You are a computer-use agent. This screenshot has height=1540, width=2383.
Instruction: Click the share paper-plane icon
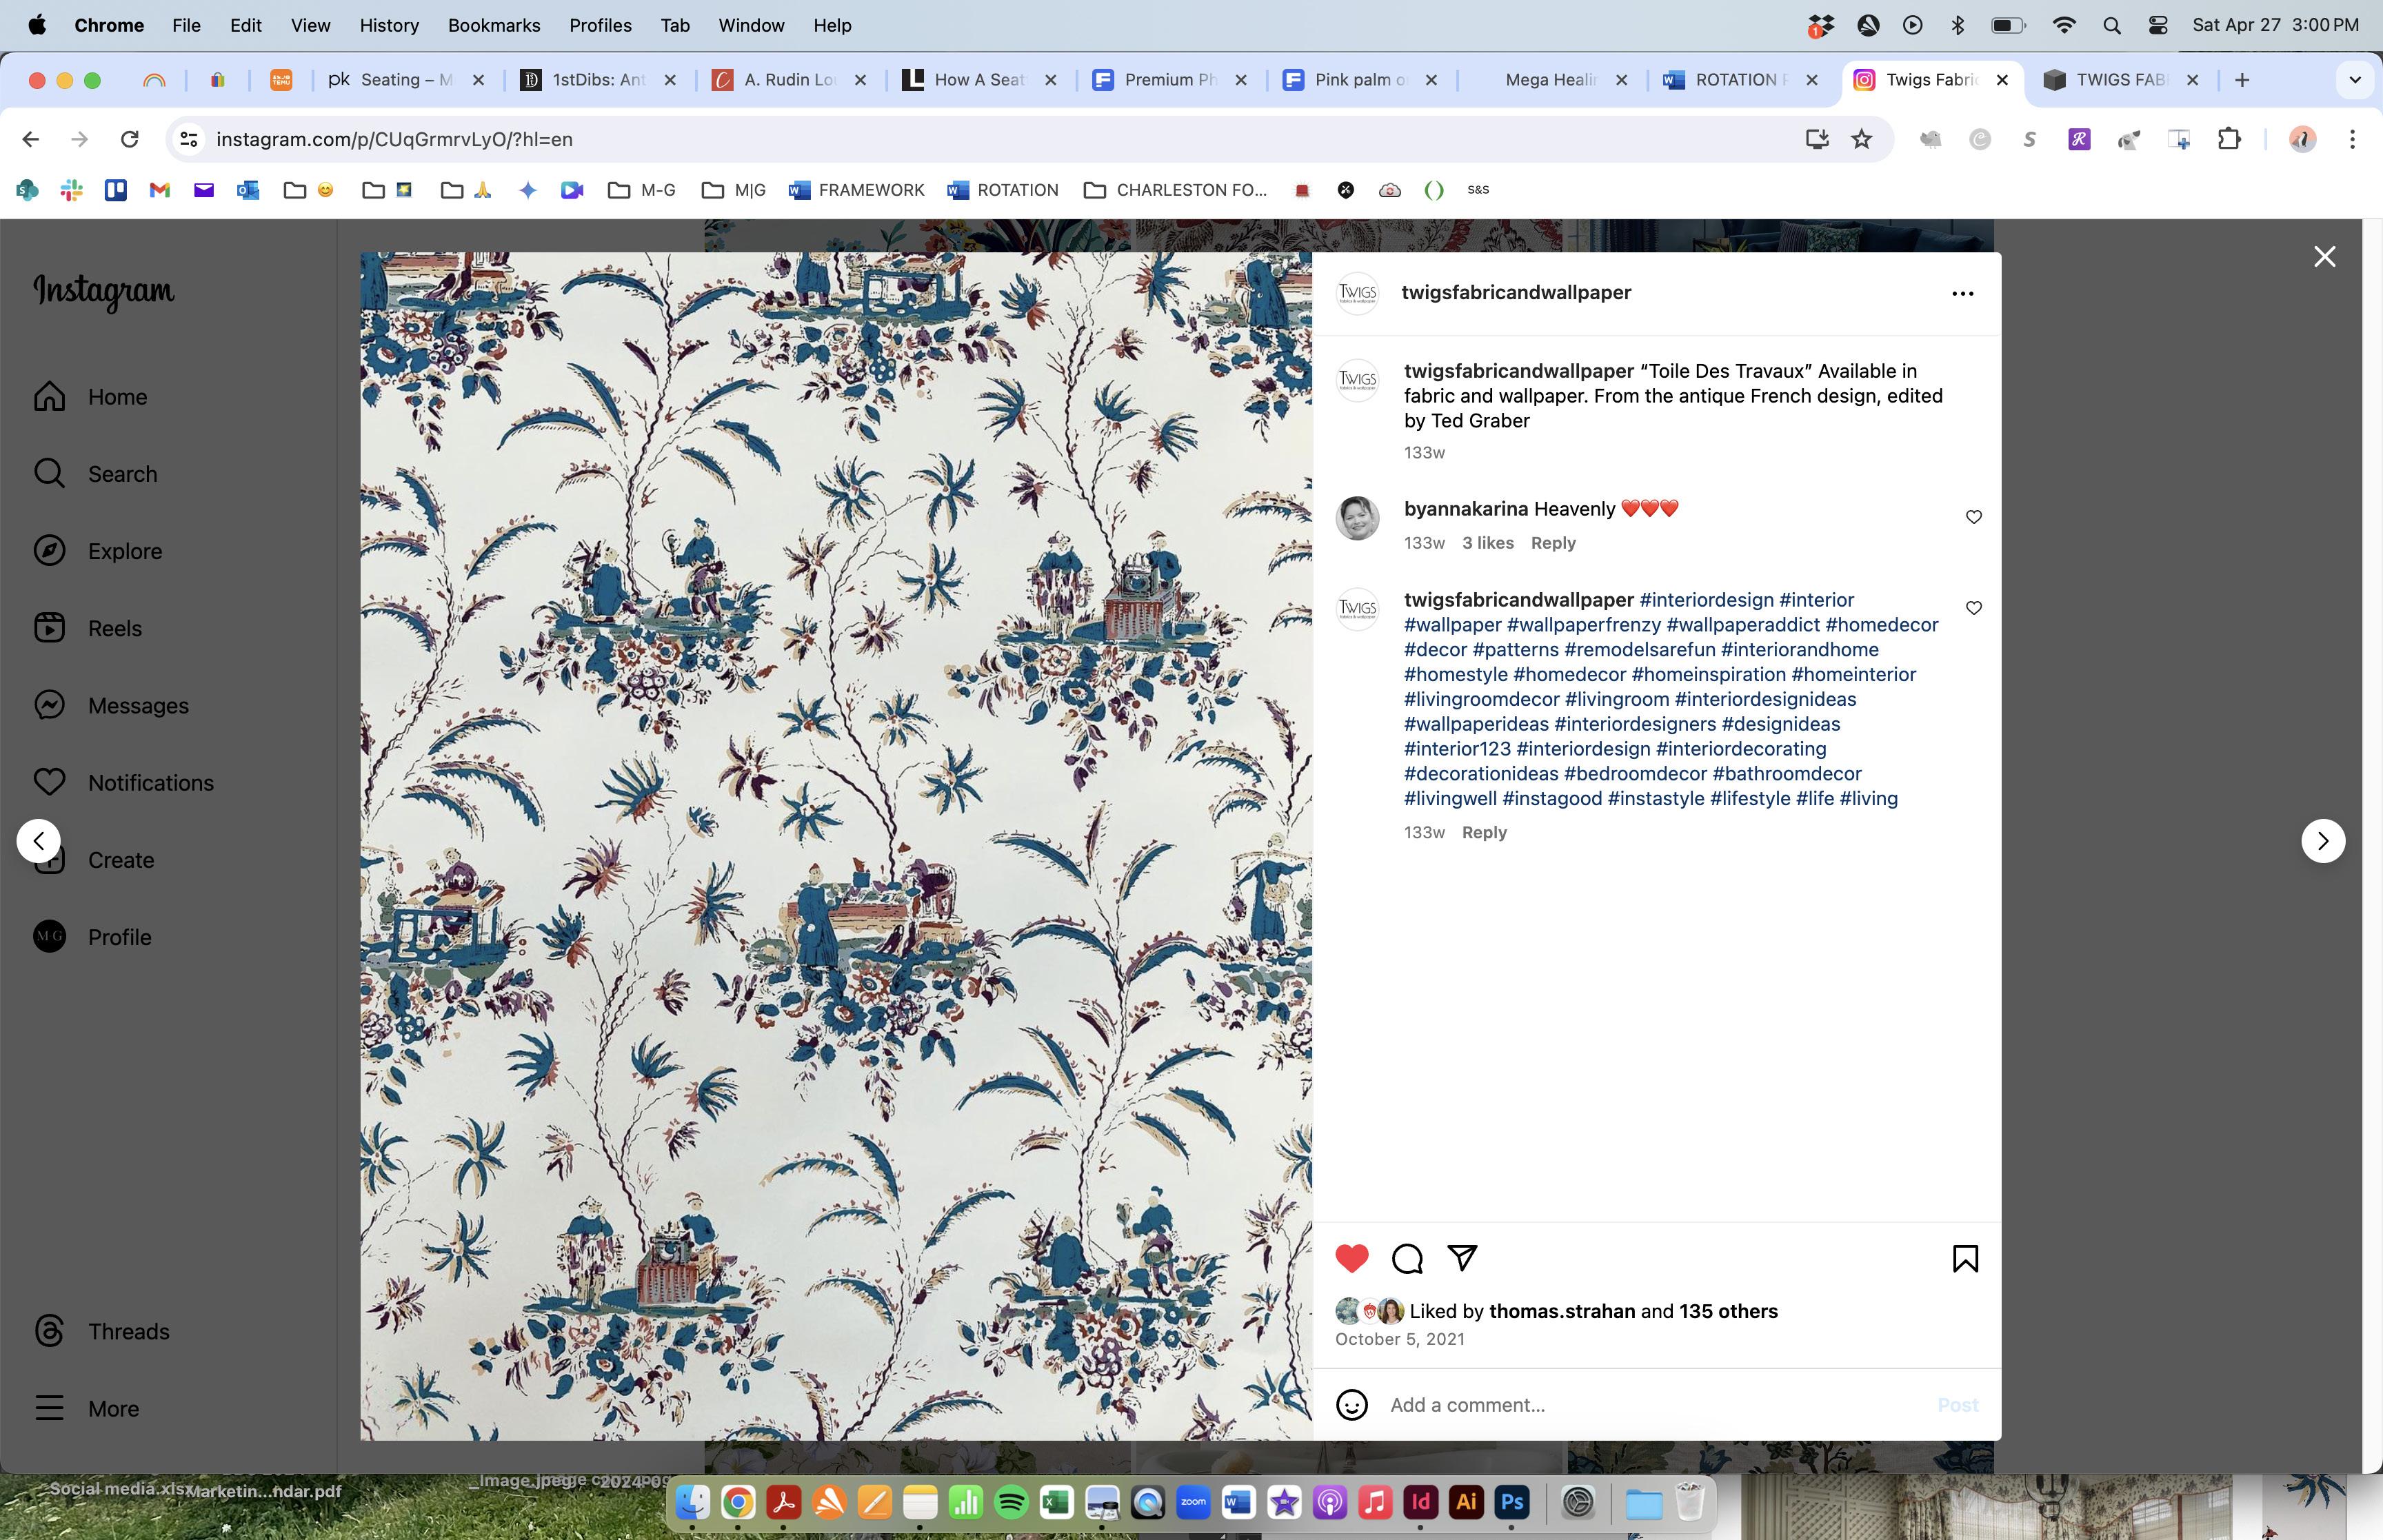click(x=1462, y=1258)
